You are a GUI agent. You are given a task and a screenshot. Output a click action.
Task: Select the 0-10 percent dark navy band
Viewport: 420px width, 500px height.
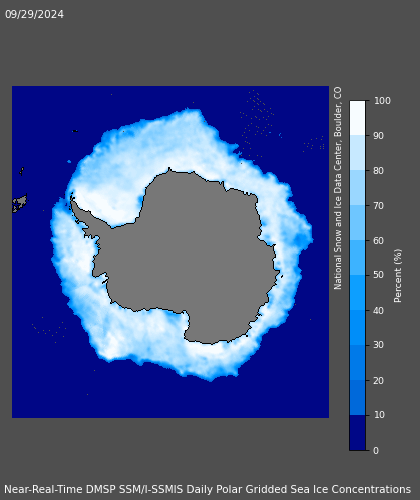tap(357, 433)
